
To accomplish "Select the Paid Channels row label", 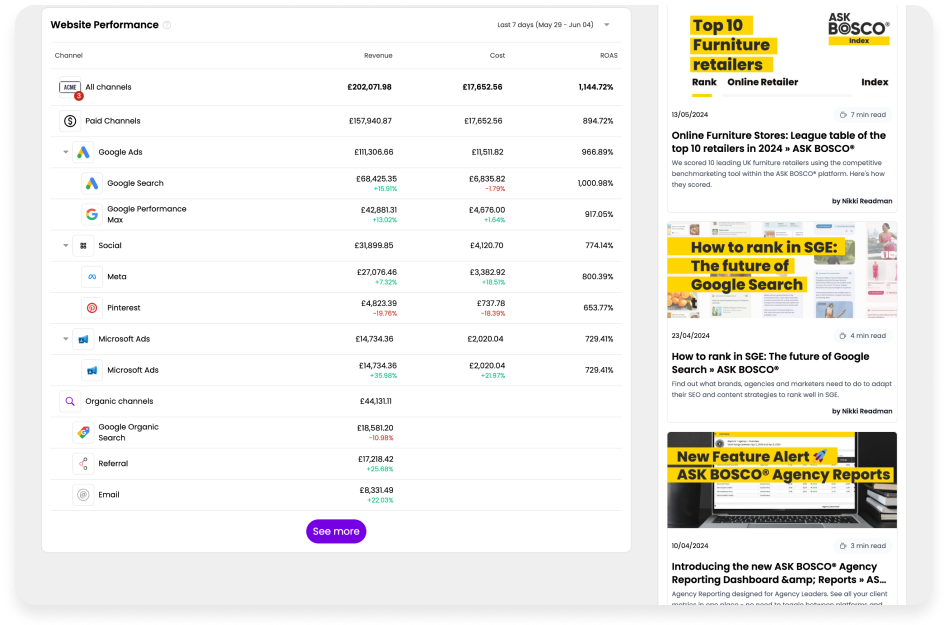I will click(x=112, y=121).
